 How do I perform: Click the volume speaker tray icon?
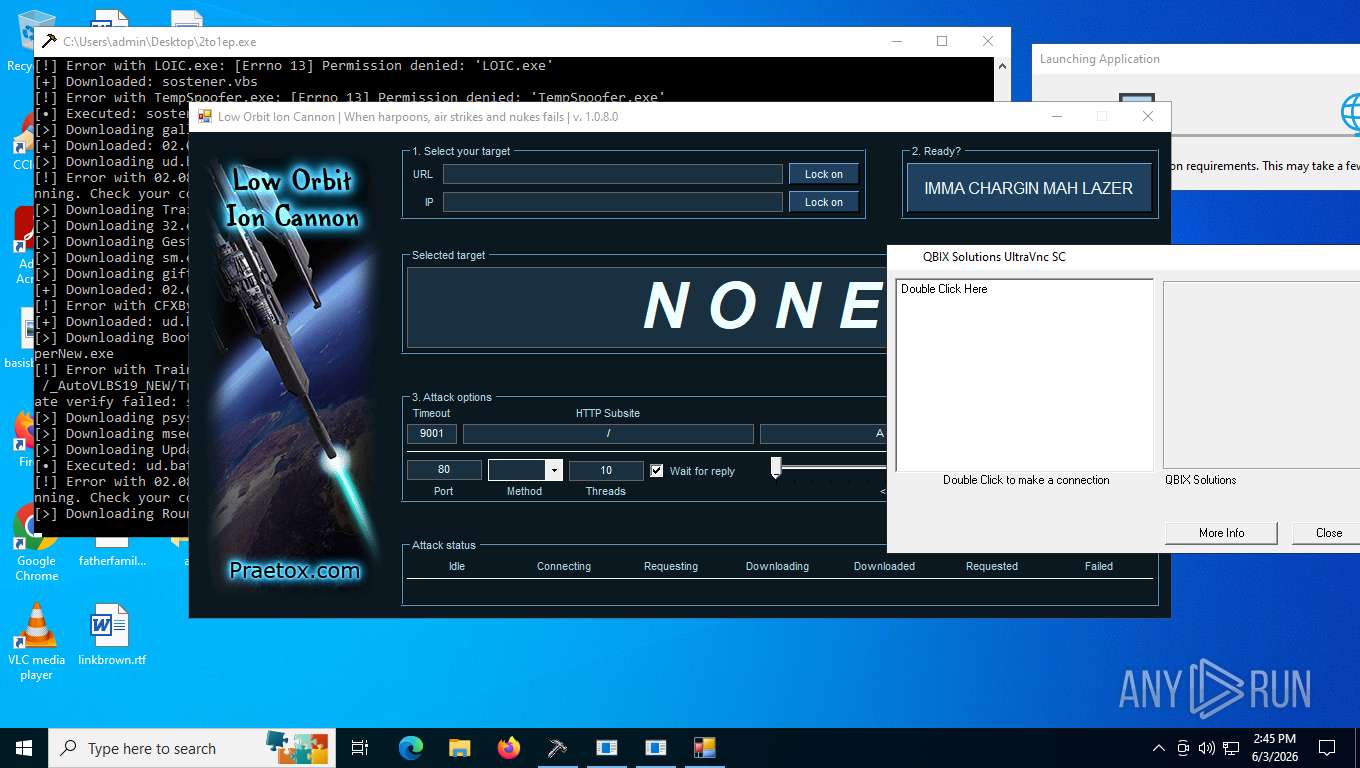1207,748
